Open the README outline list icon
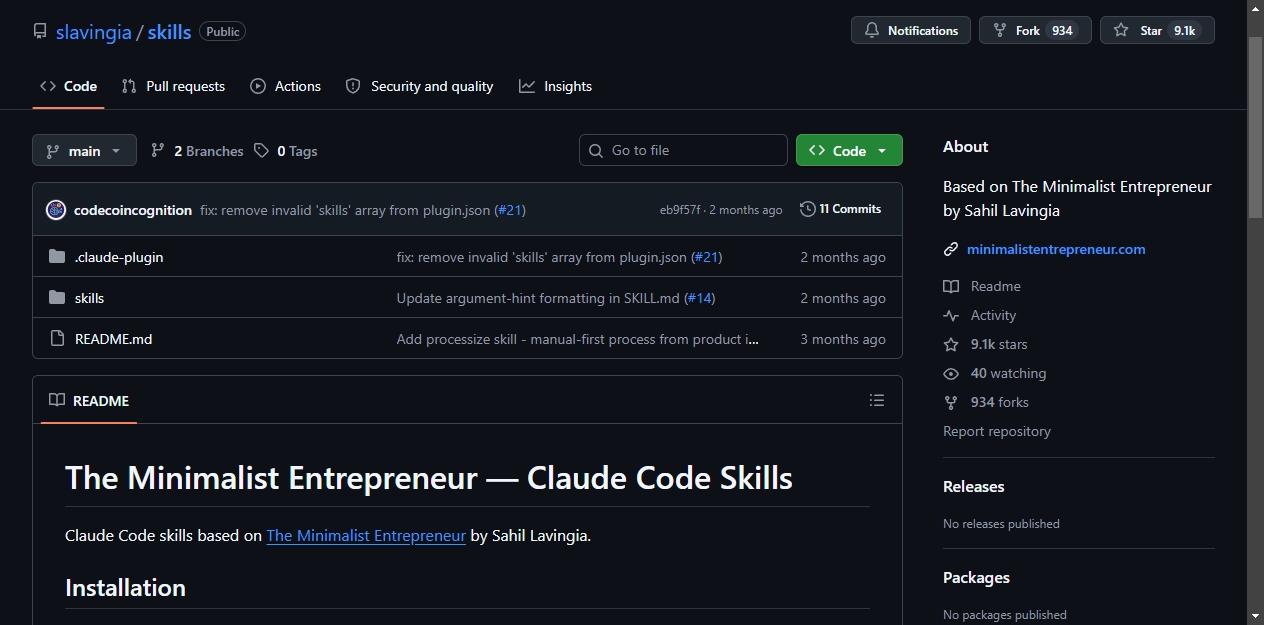Image resolution: width=1264 pixels, height=625 pixels. coord(877,400)
